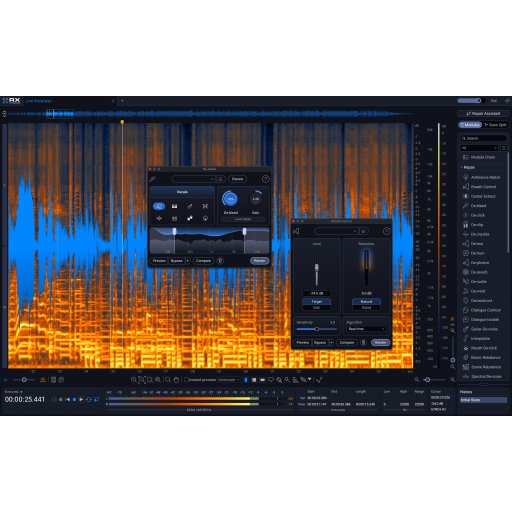Screen dimensions: 512x512
Task: Click the help icon in De-bleed window
Action: point(265,179)
